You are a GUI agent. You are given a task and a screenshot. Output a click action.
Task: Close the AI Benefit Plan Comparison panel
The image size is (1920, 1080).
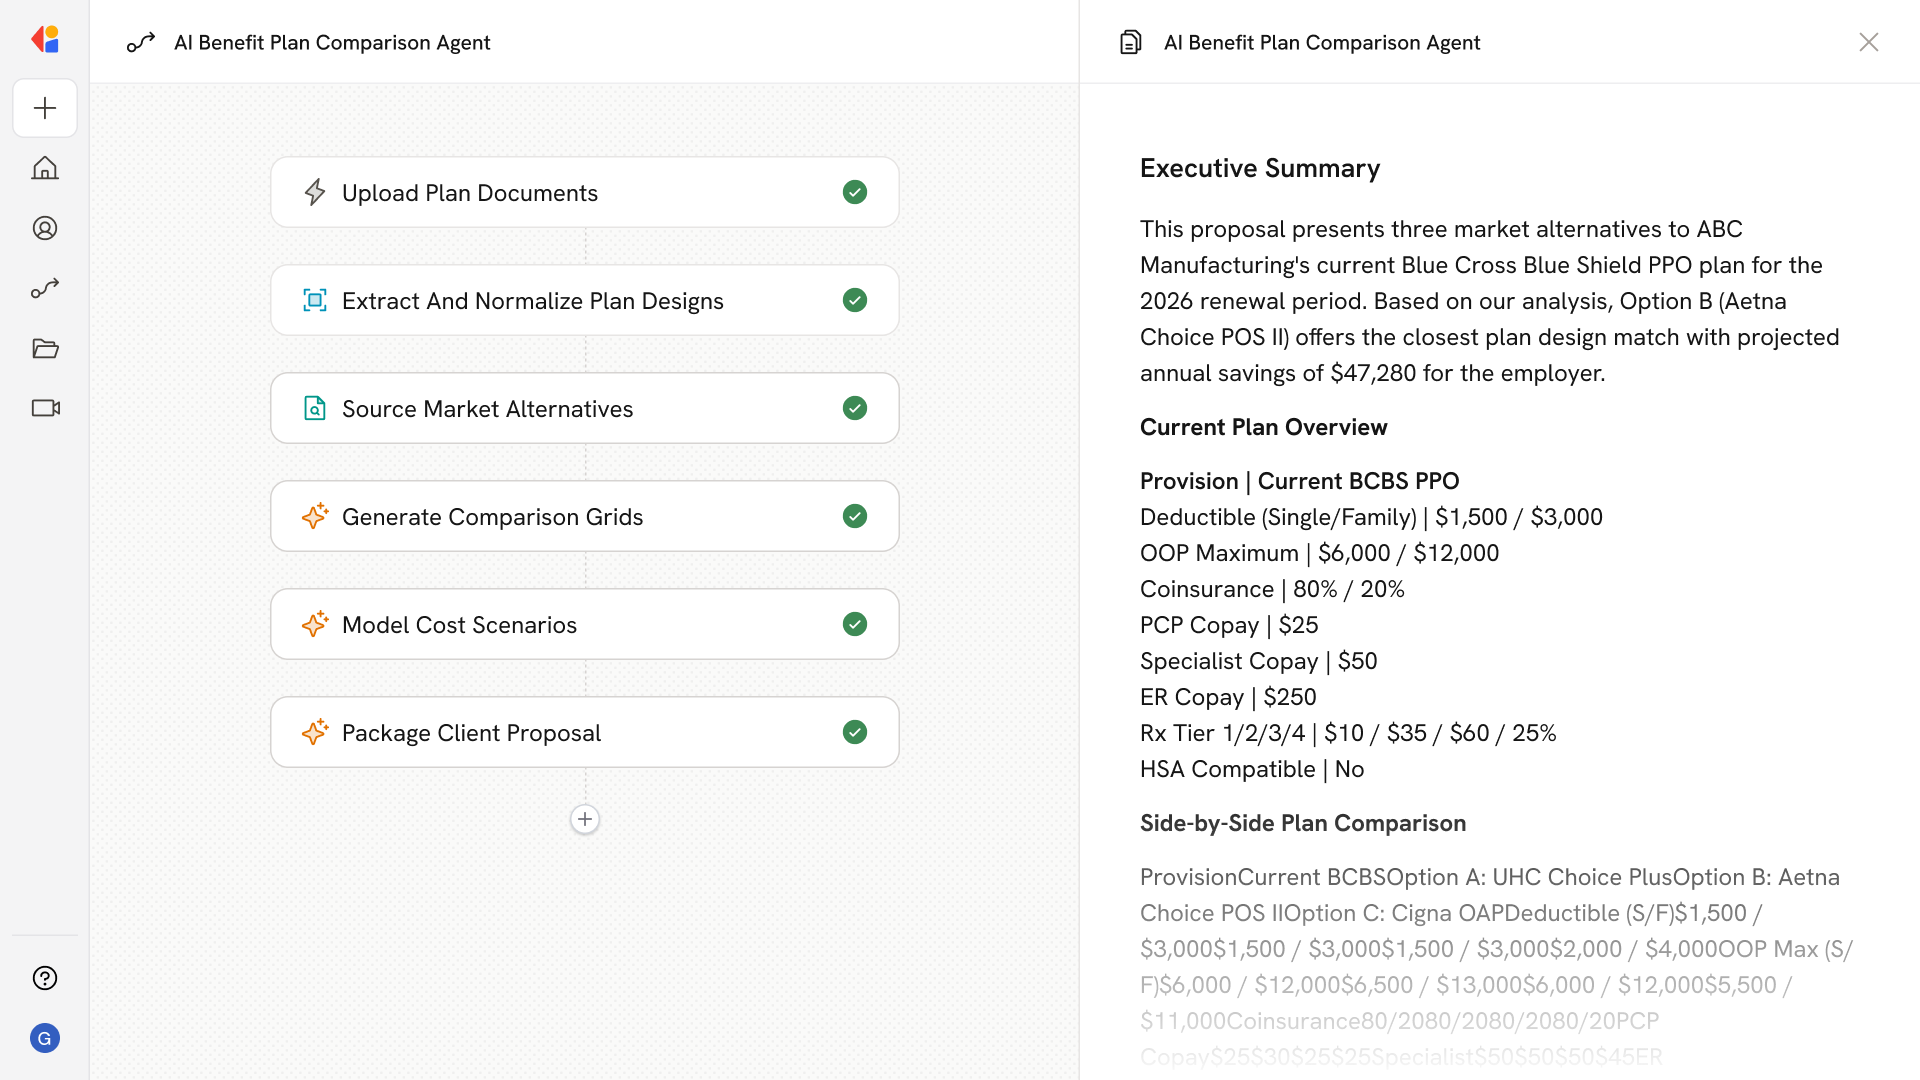click(x=1868, y=42)
